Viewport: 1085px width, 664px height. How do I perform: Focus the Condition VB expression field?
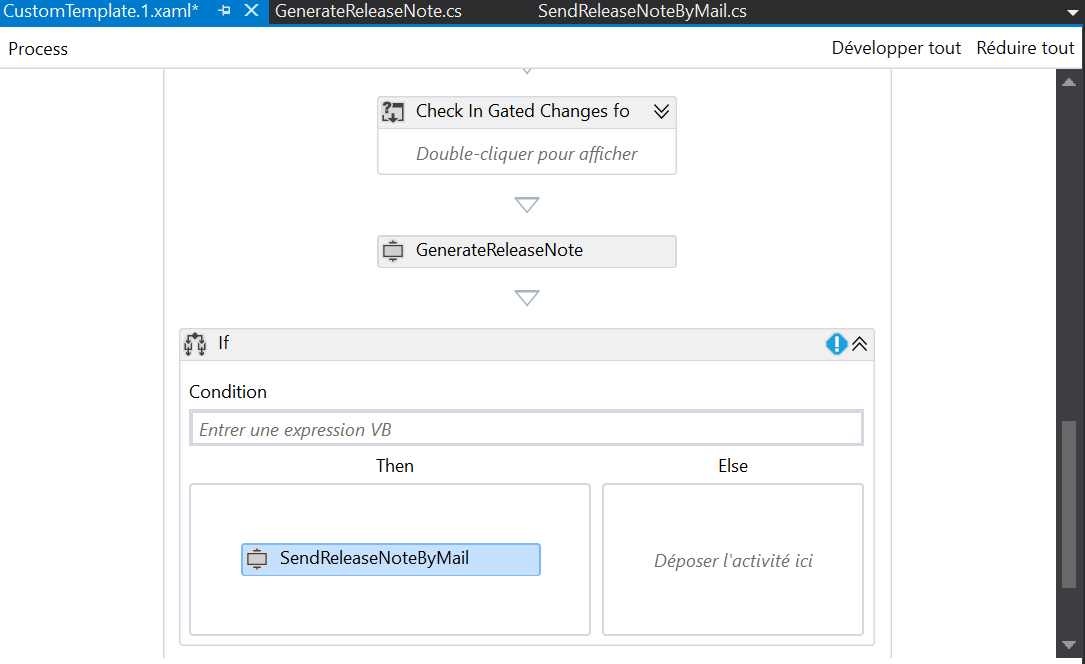click(x=527, y=429)
